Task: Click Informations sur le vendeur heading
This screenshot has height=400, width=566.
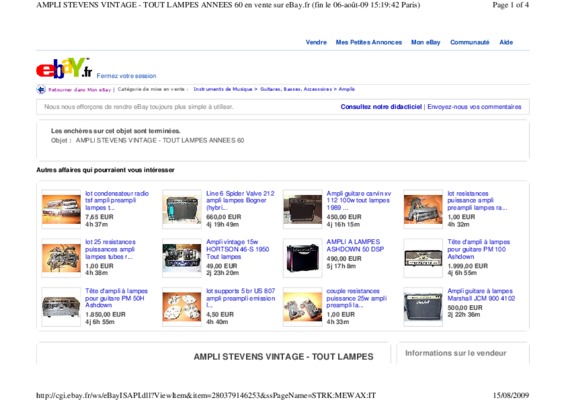Action: click(x=456, y=353)
